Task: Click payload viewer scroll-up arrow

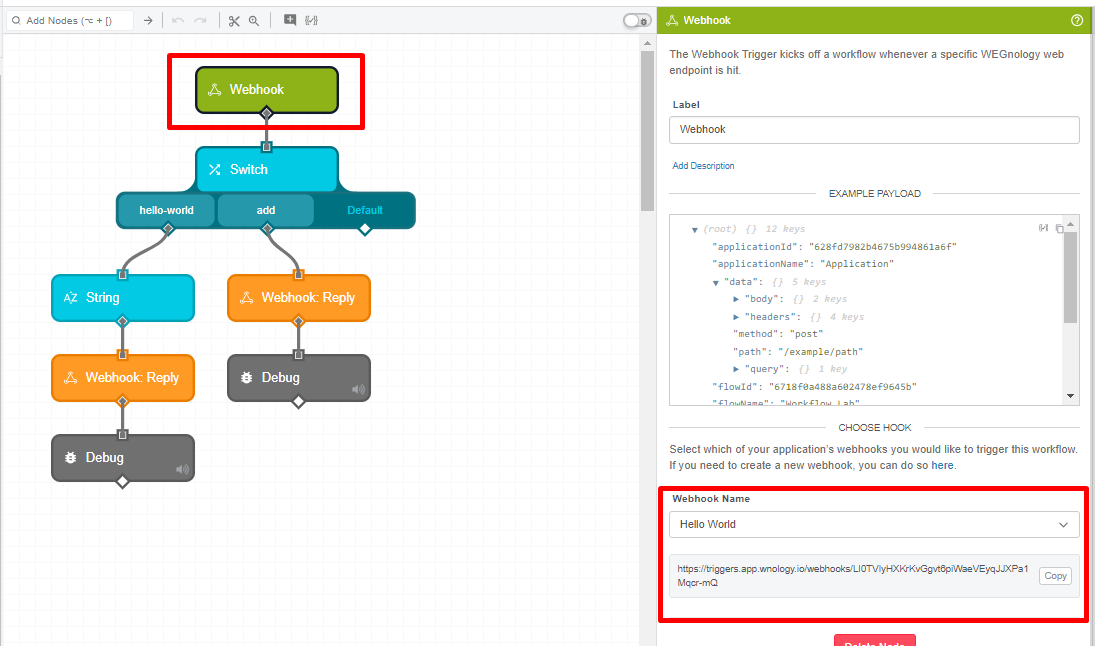Action: coord(1071,223)
